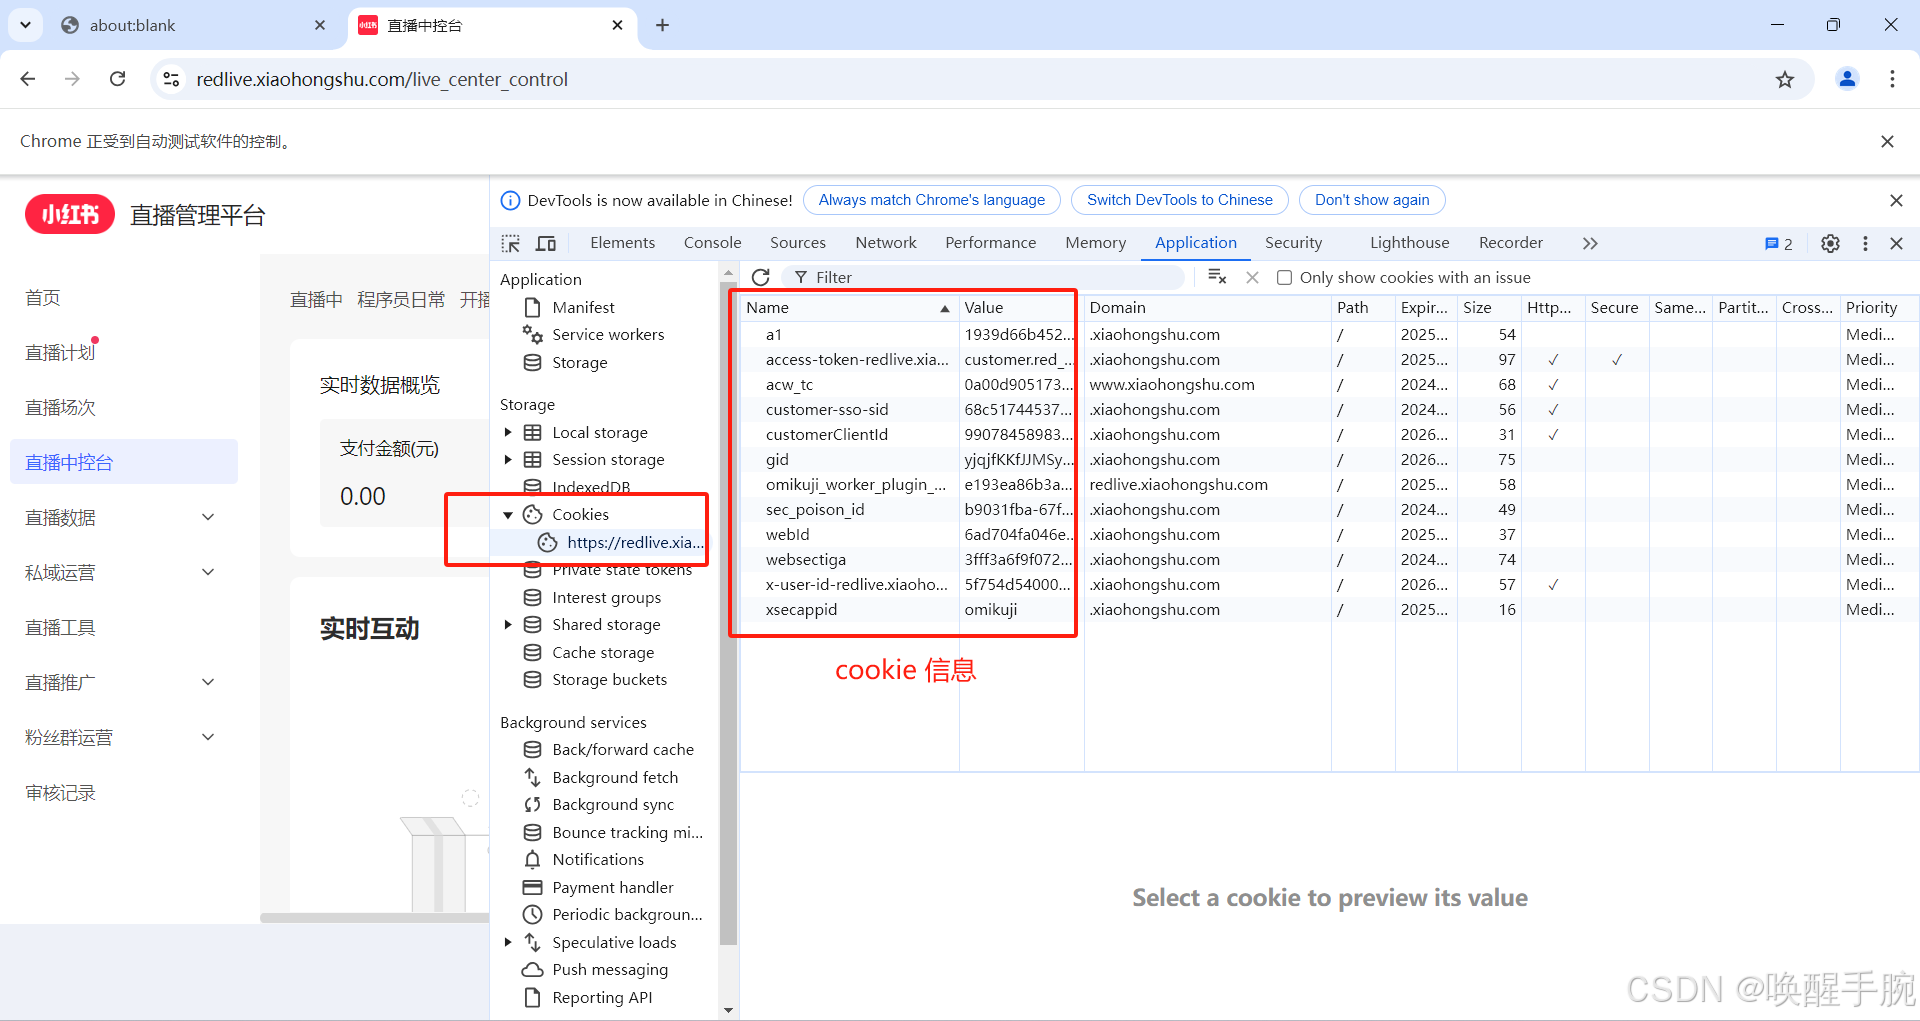Open Notifications entry
Image resolution: width=1920 pixels, height=1021 pixels.
coord(598,859)
